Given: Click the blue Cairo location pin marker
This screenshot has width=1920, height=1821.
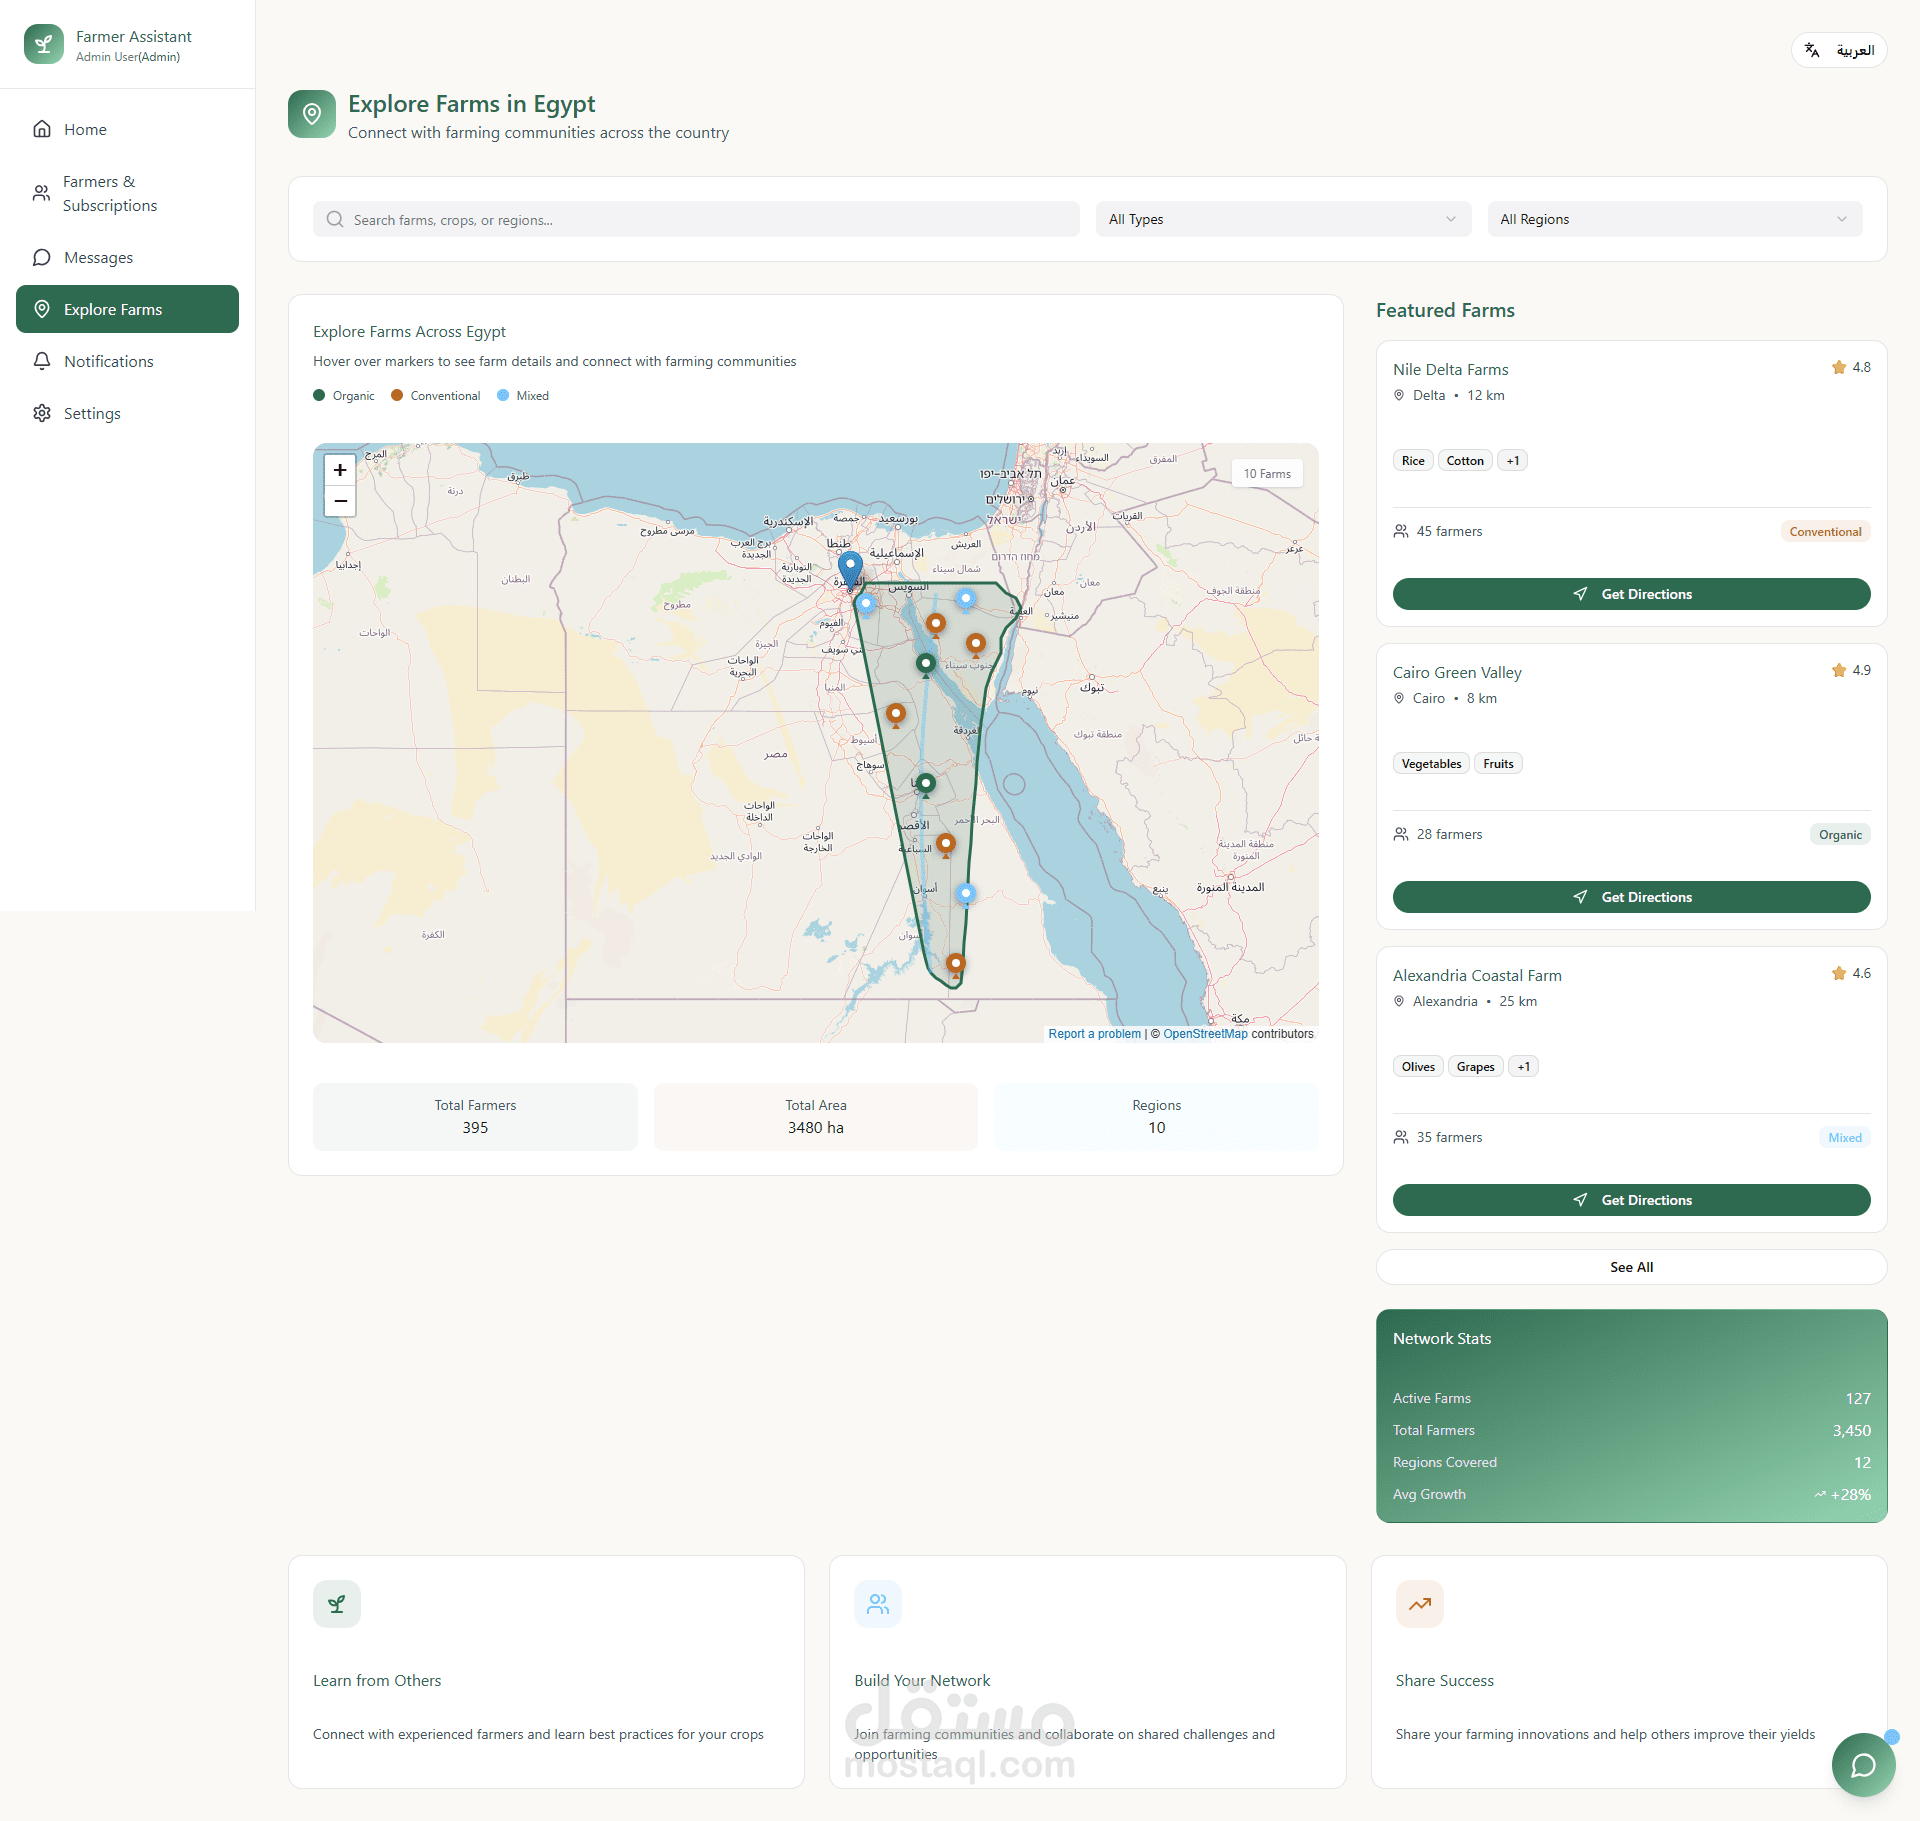Looking at the screenshot, I should (x=850, y=567).
